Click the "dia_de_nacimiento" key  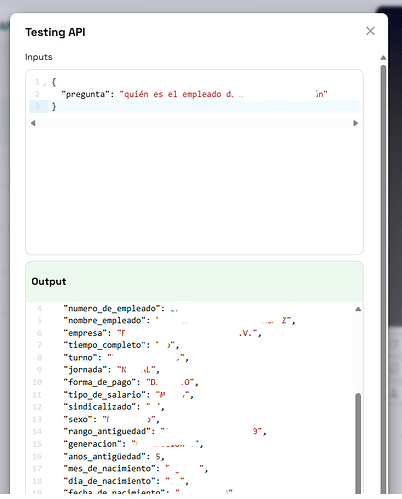(x=110, y=481)
